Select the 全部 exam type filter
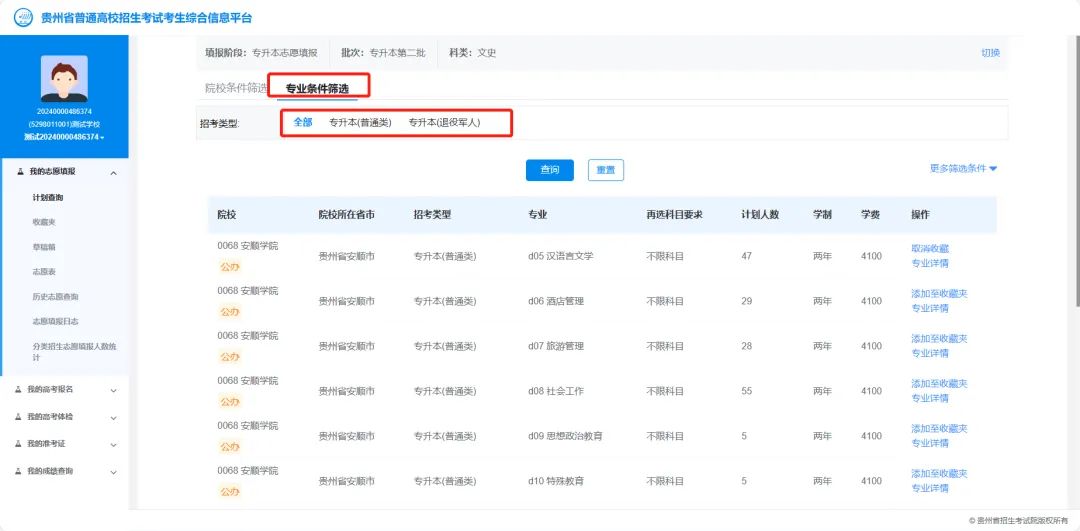The height and width of the screenshot is (531, 1080). click(x=302, y=123)
